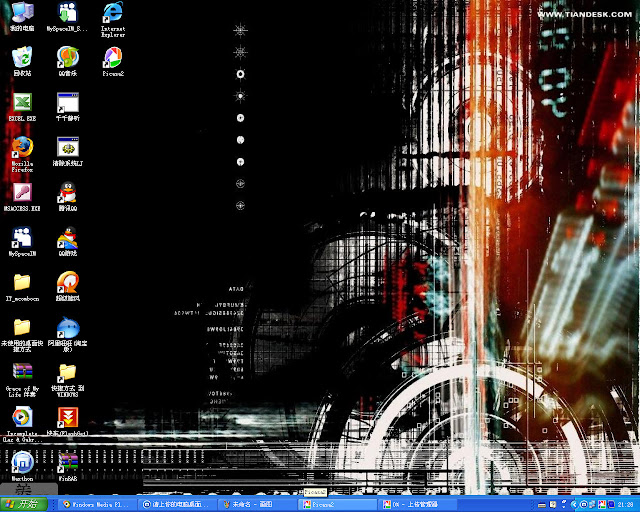Launch the Tencent QQ (腾讯QQ) penguin shortcut
The height and width of the screenshot is (512, 640).
[68, 196]
